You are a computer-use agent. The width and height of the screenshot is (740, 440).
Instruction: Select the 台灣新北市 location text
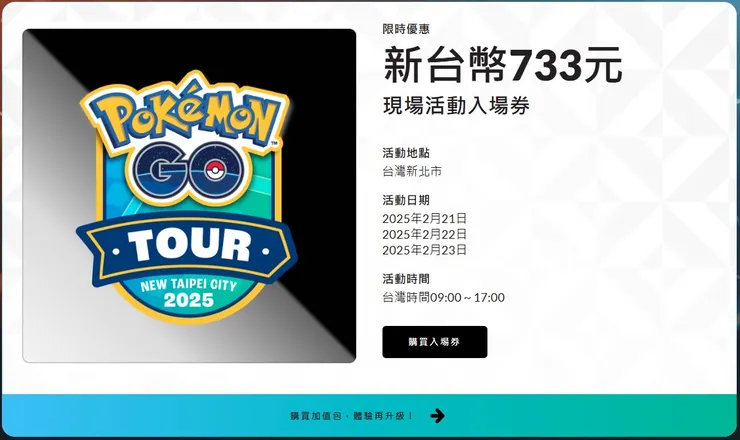412,172
